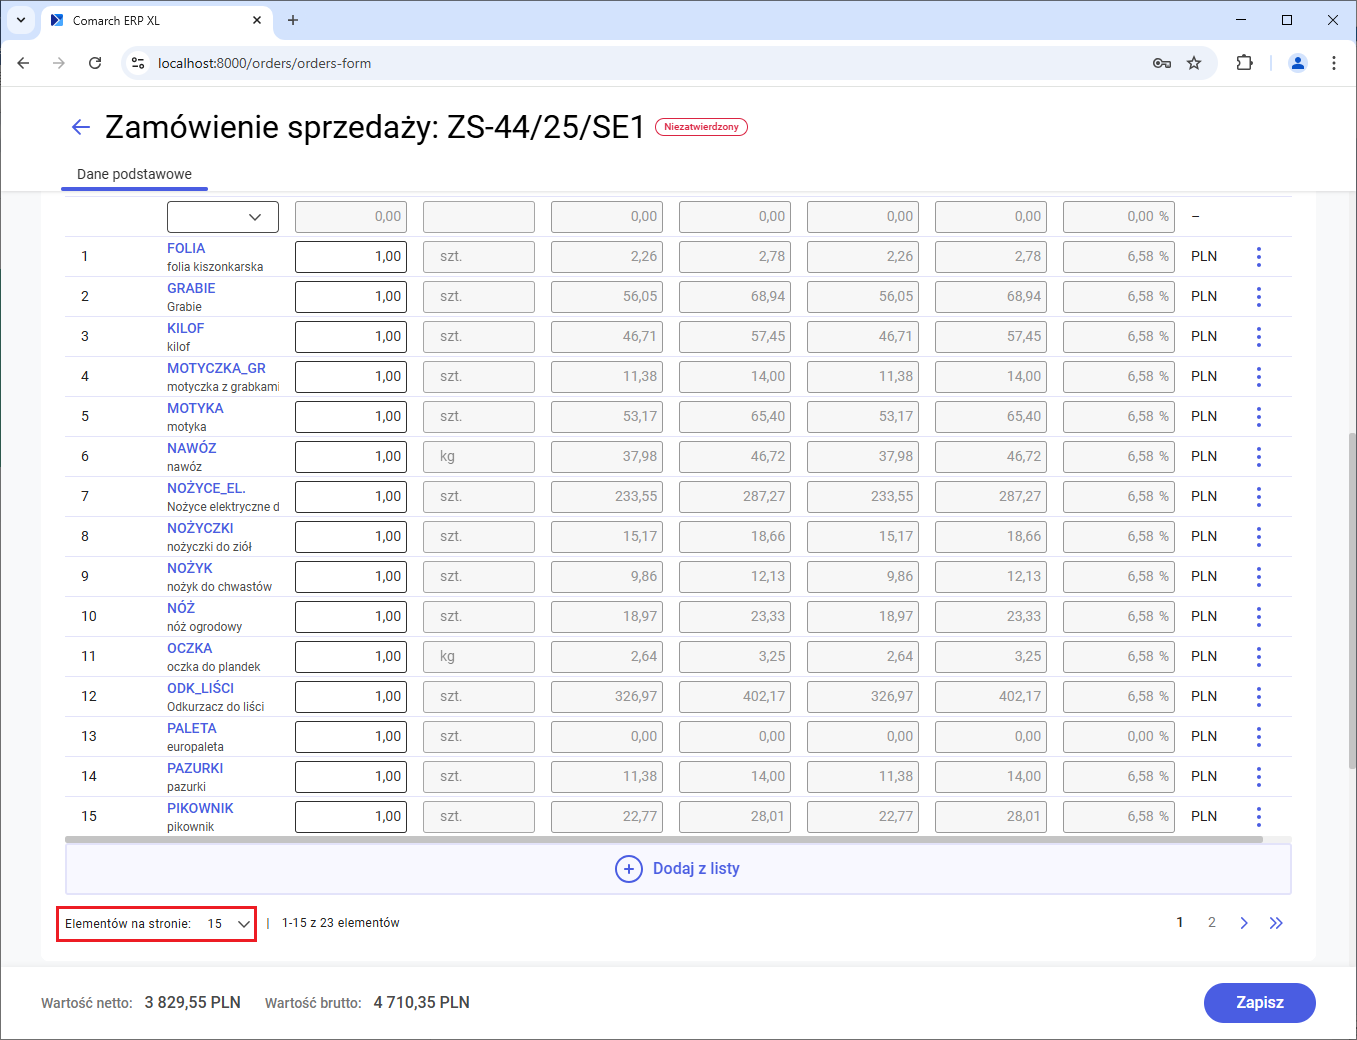Open three-dot menu for FOLIA row

pos(1258,257)
